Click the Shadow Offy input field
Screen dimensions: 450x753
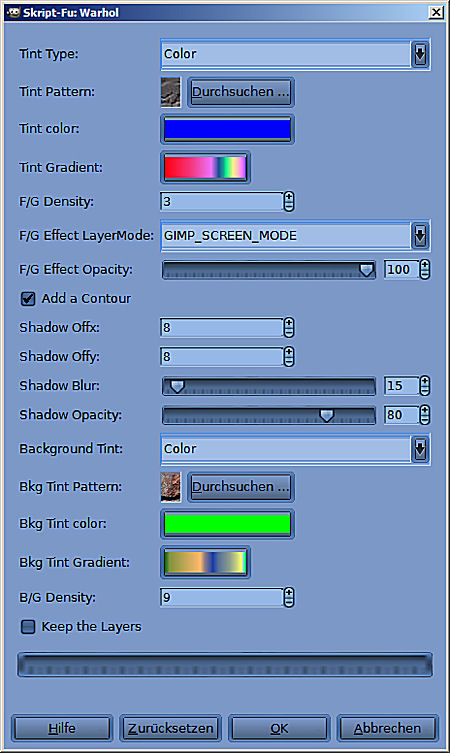222,357
